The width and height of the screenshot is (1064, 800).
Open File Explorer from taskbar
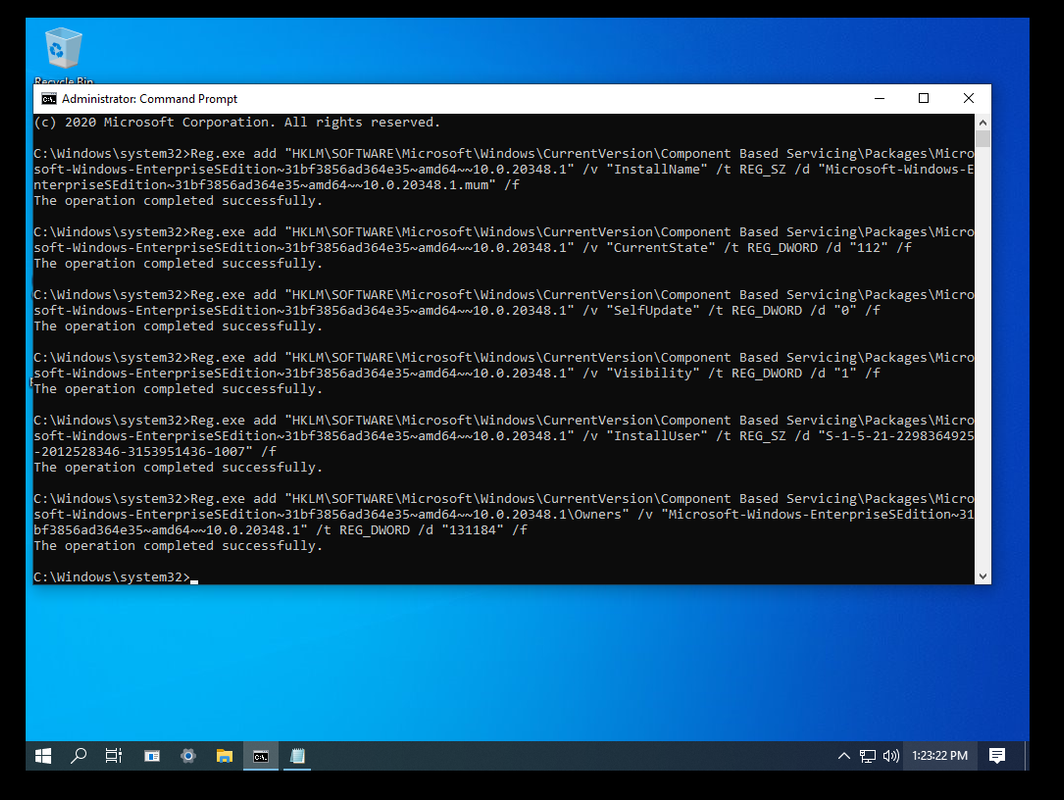(x=225, y=756)
